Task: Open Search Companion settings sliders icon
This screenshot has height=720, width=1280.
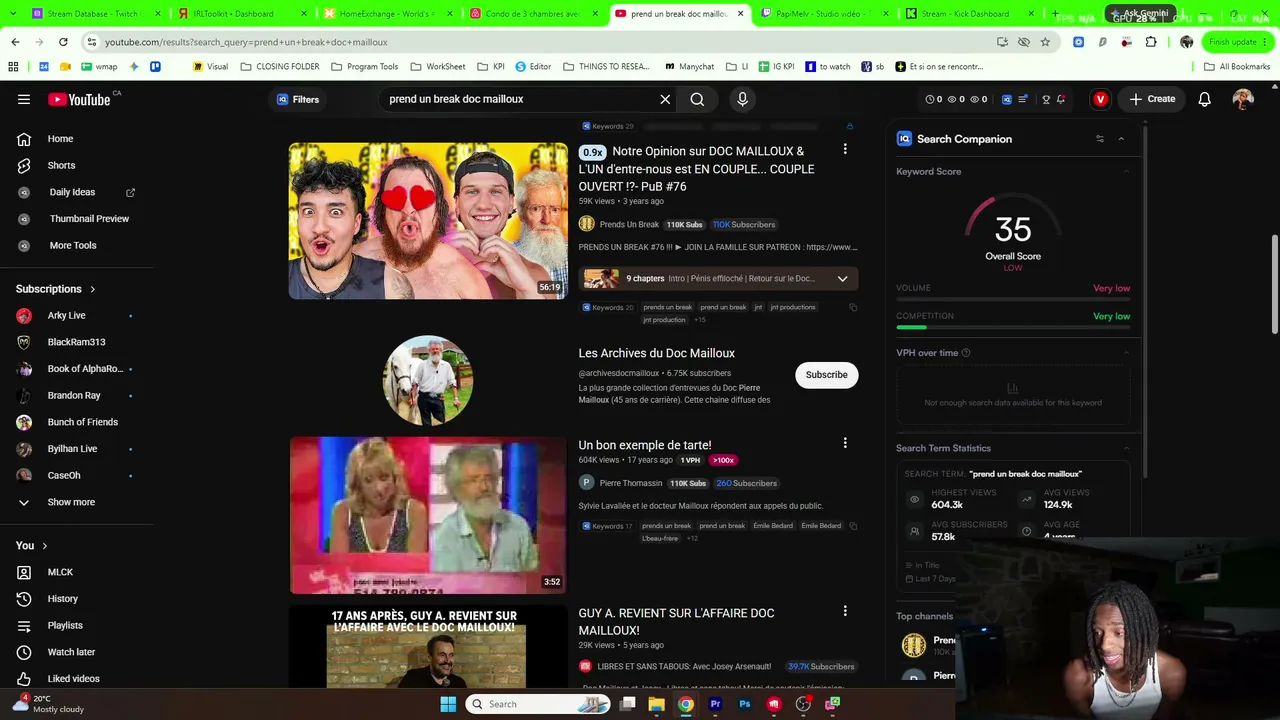Action: click(x=1100, y=139)
